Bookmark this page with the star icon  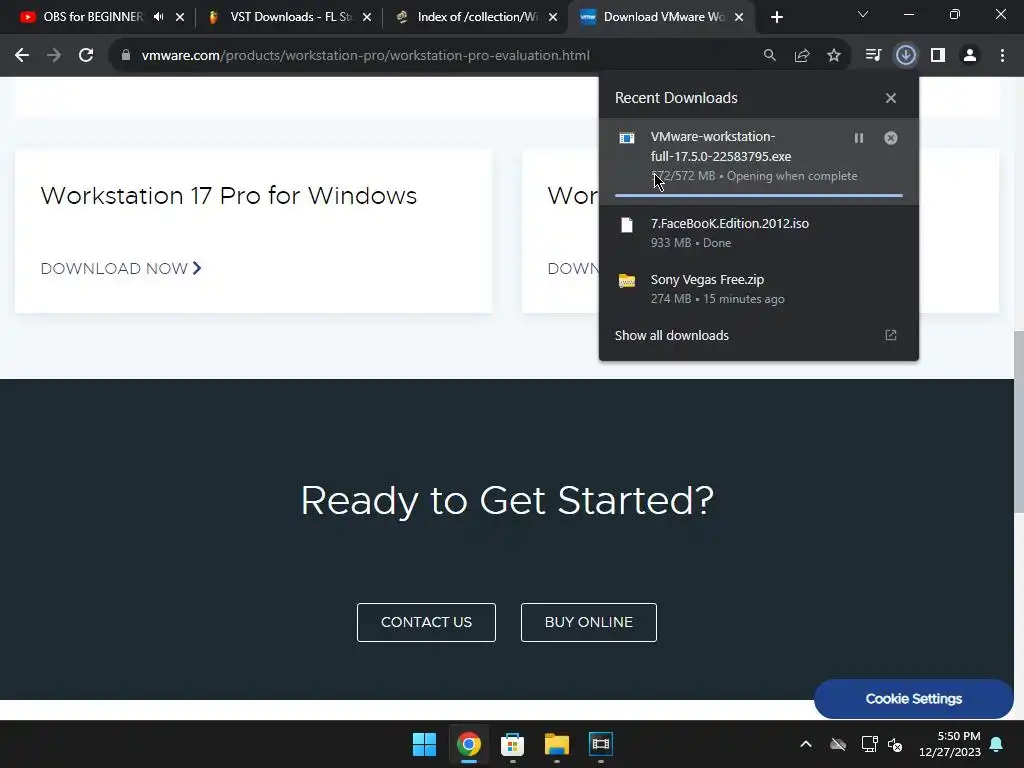[x=834, y=56]
